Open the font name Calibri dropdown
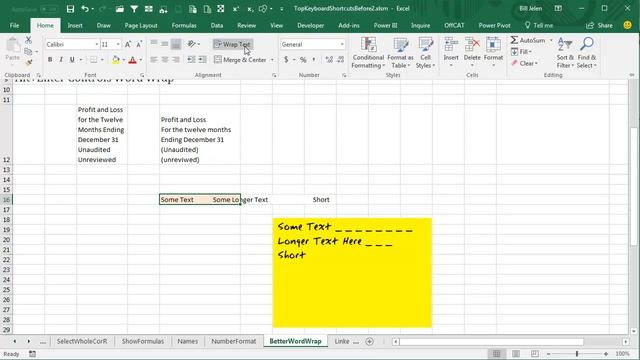640x360 pixels. [x=97, y=44]
